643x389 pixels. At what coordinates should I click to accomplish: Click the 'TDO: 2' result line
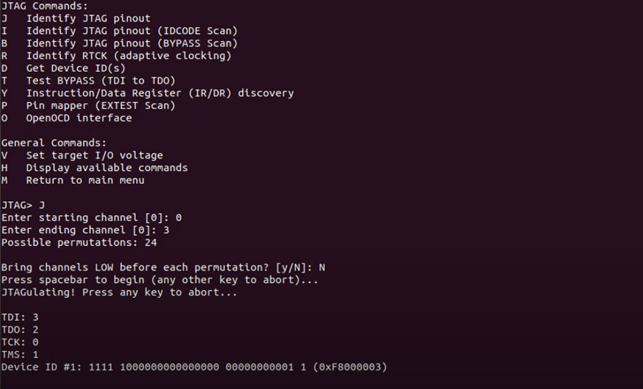coord(20,330)
